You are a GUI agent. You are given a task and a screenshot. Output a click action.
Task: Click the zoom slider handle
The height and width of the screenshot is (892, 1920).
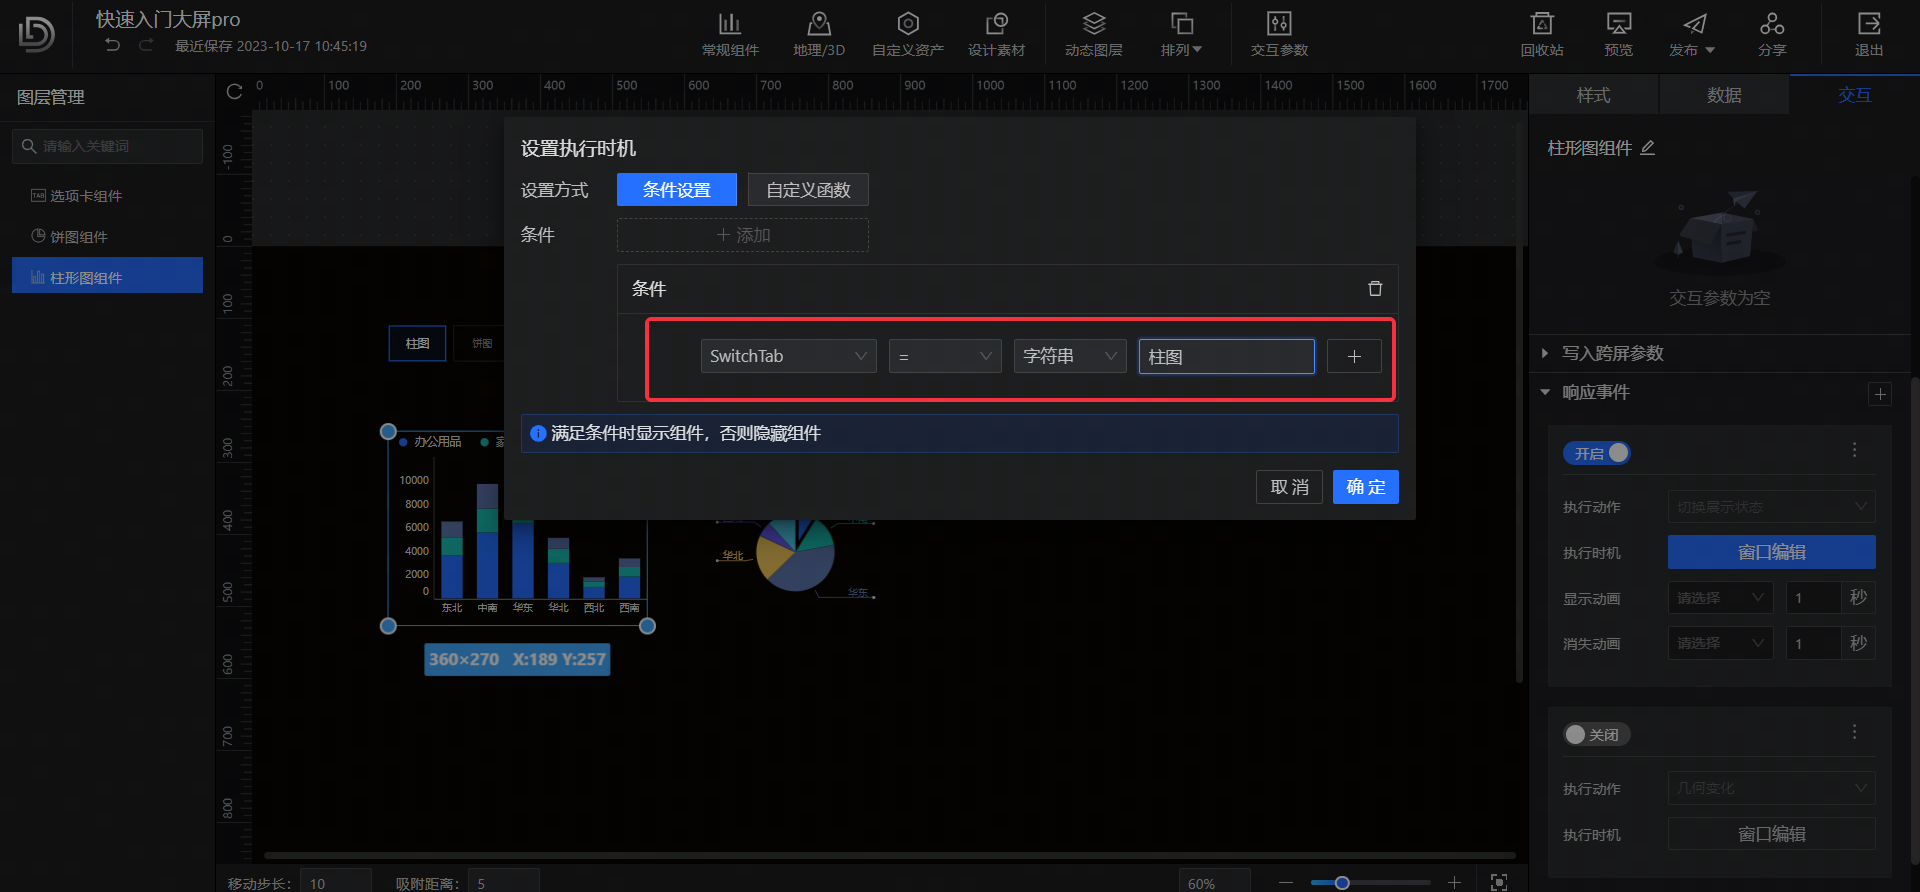pyautogui.click(x=1342, y=882)
